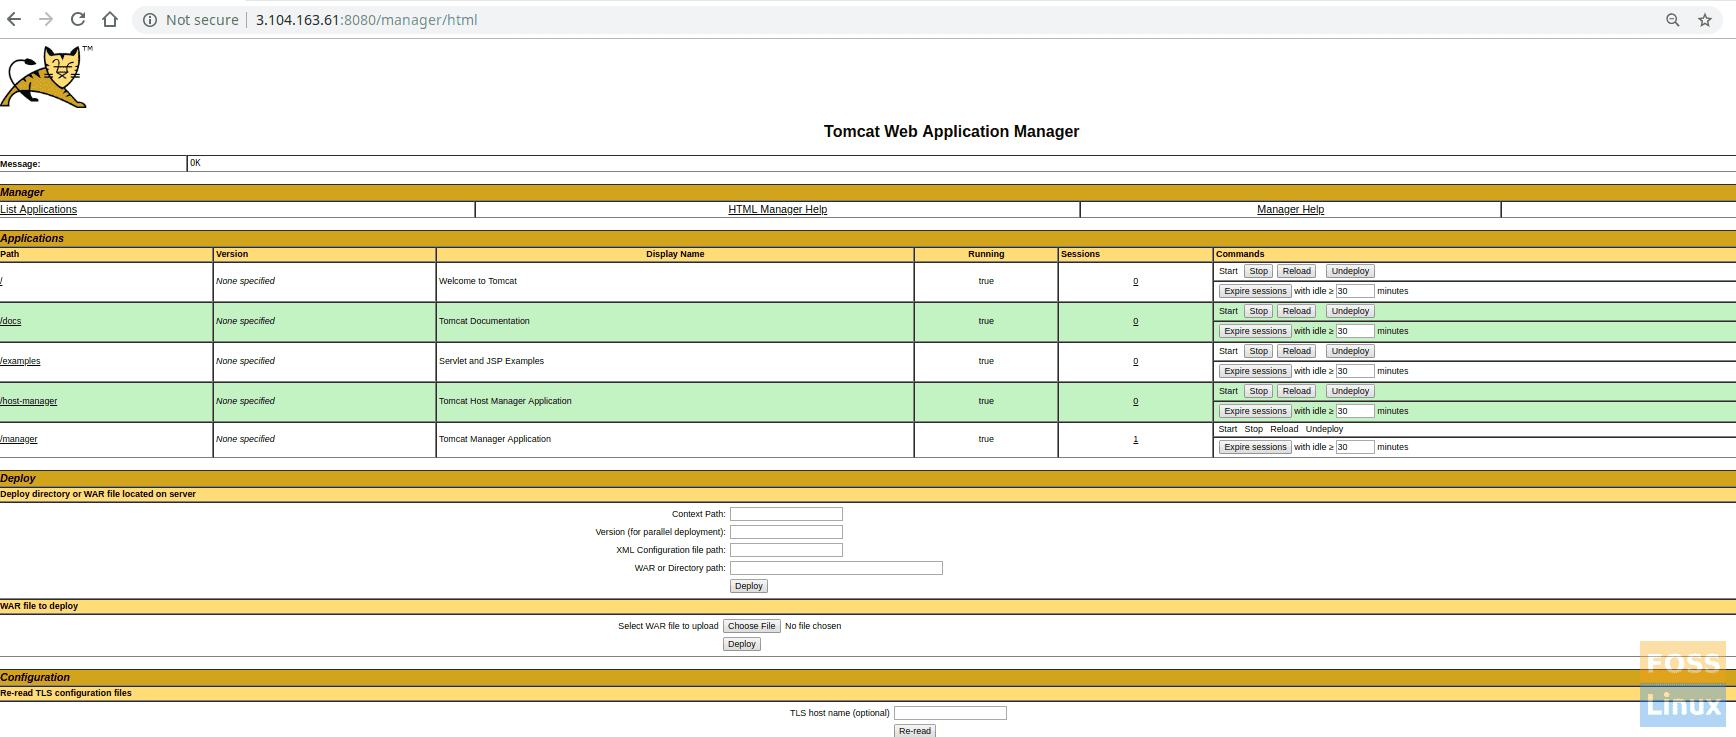Stop the Servlet and JSP Examples app

tap(1258, 351)
